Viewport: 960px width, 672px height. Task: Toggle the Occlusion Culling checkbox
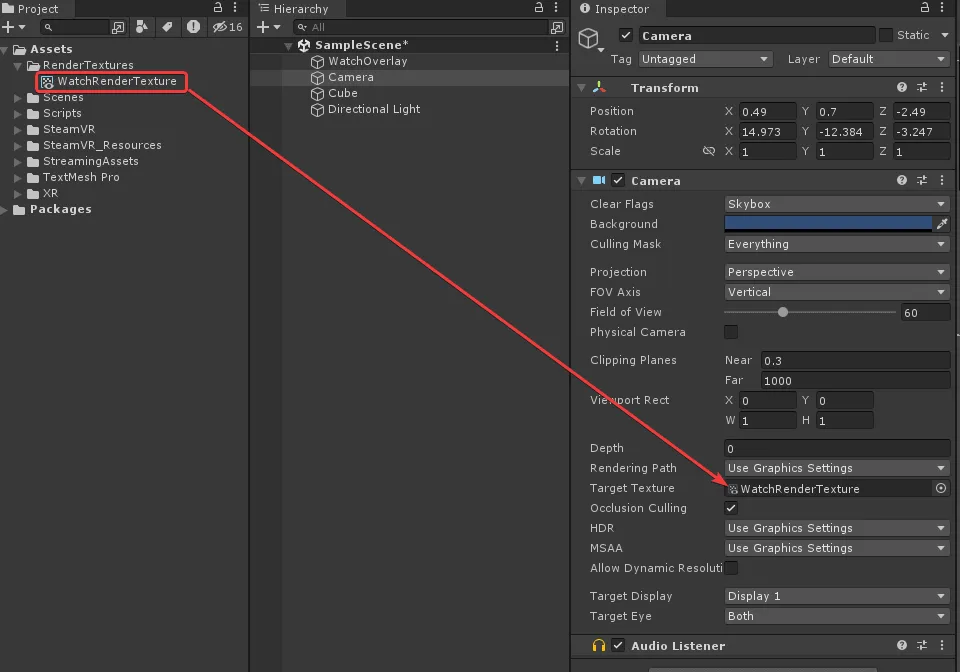pos(731,508)
